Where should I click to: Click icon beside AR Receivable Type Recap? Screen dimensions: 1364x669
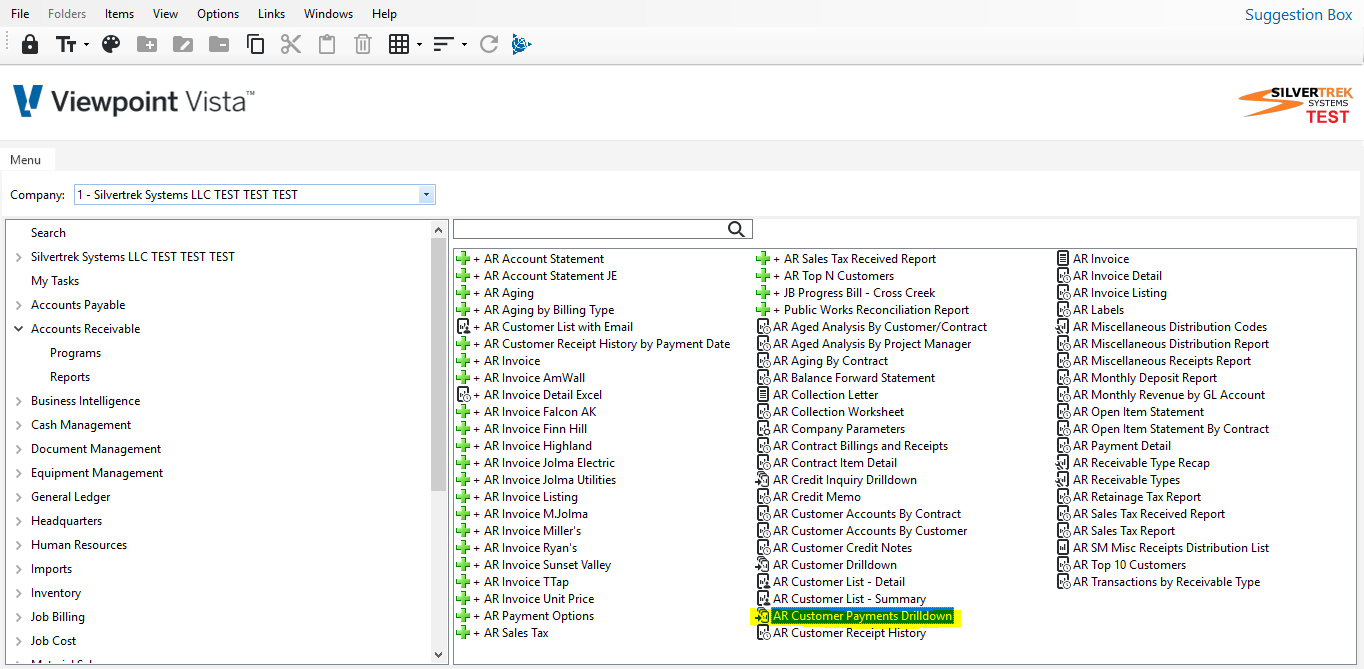pos(1064,463)
